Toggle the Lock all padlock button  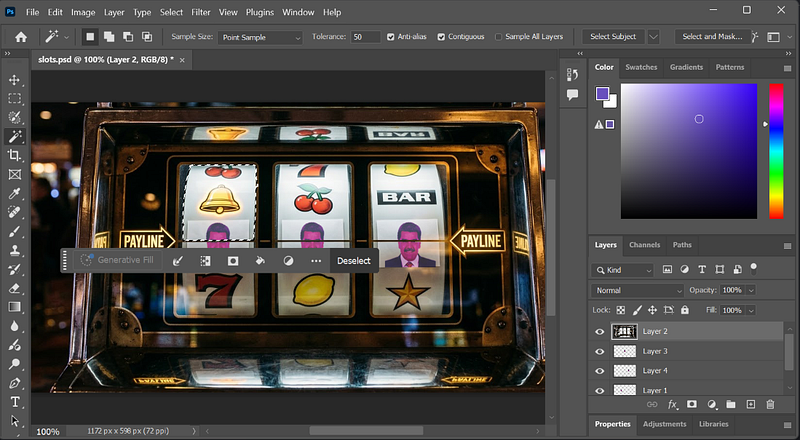(x=685, y=310)
